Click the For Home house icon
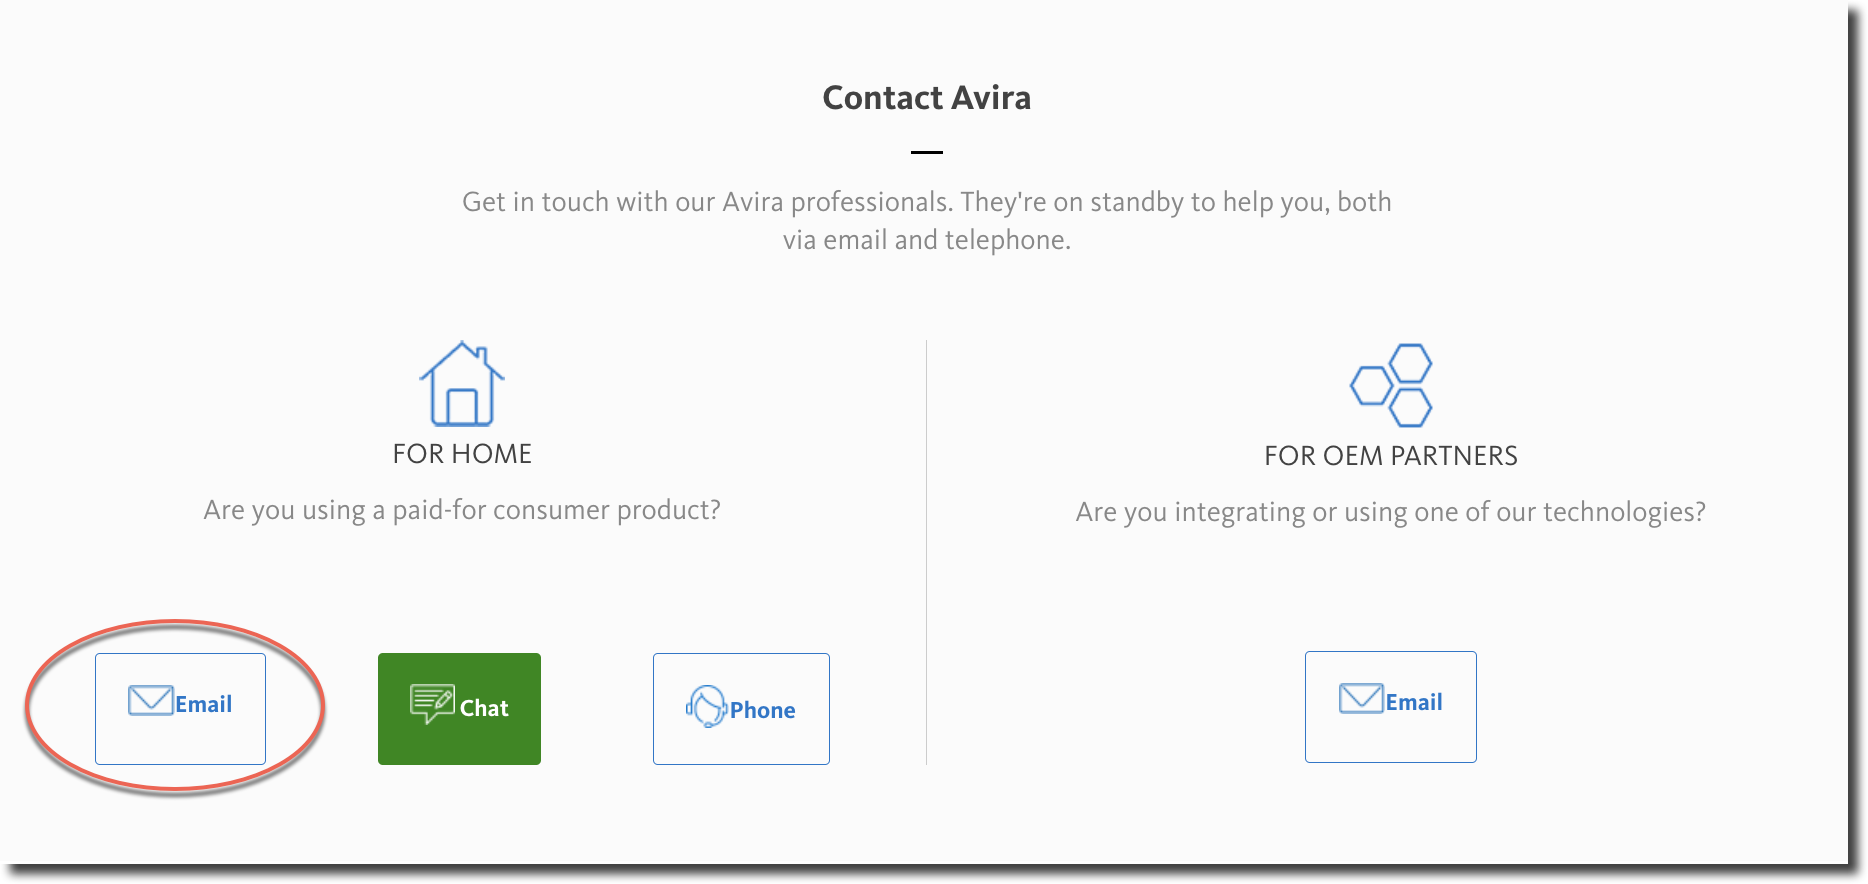Image resolution: width=1868 pixels, height=884 pixels. pyautogui.click(x=461, y=384)
